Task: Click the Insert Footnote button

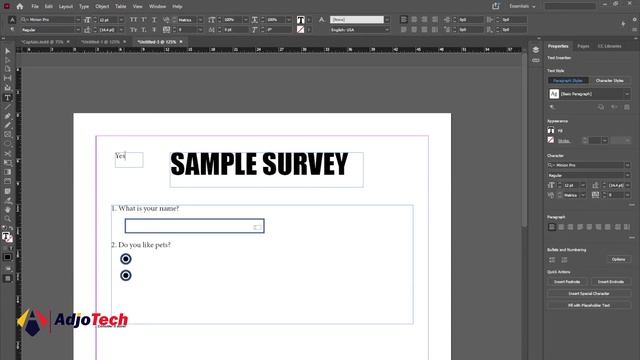Action: click(x=567, y=282)
